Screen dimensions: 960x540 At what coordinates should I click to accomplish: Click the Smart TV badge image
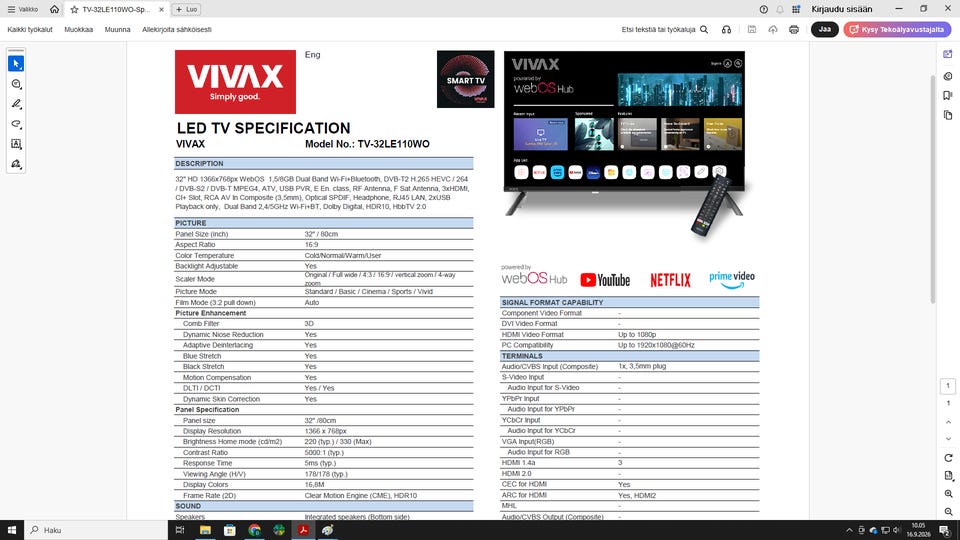tap(465, 79)
